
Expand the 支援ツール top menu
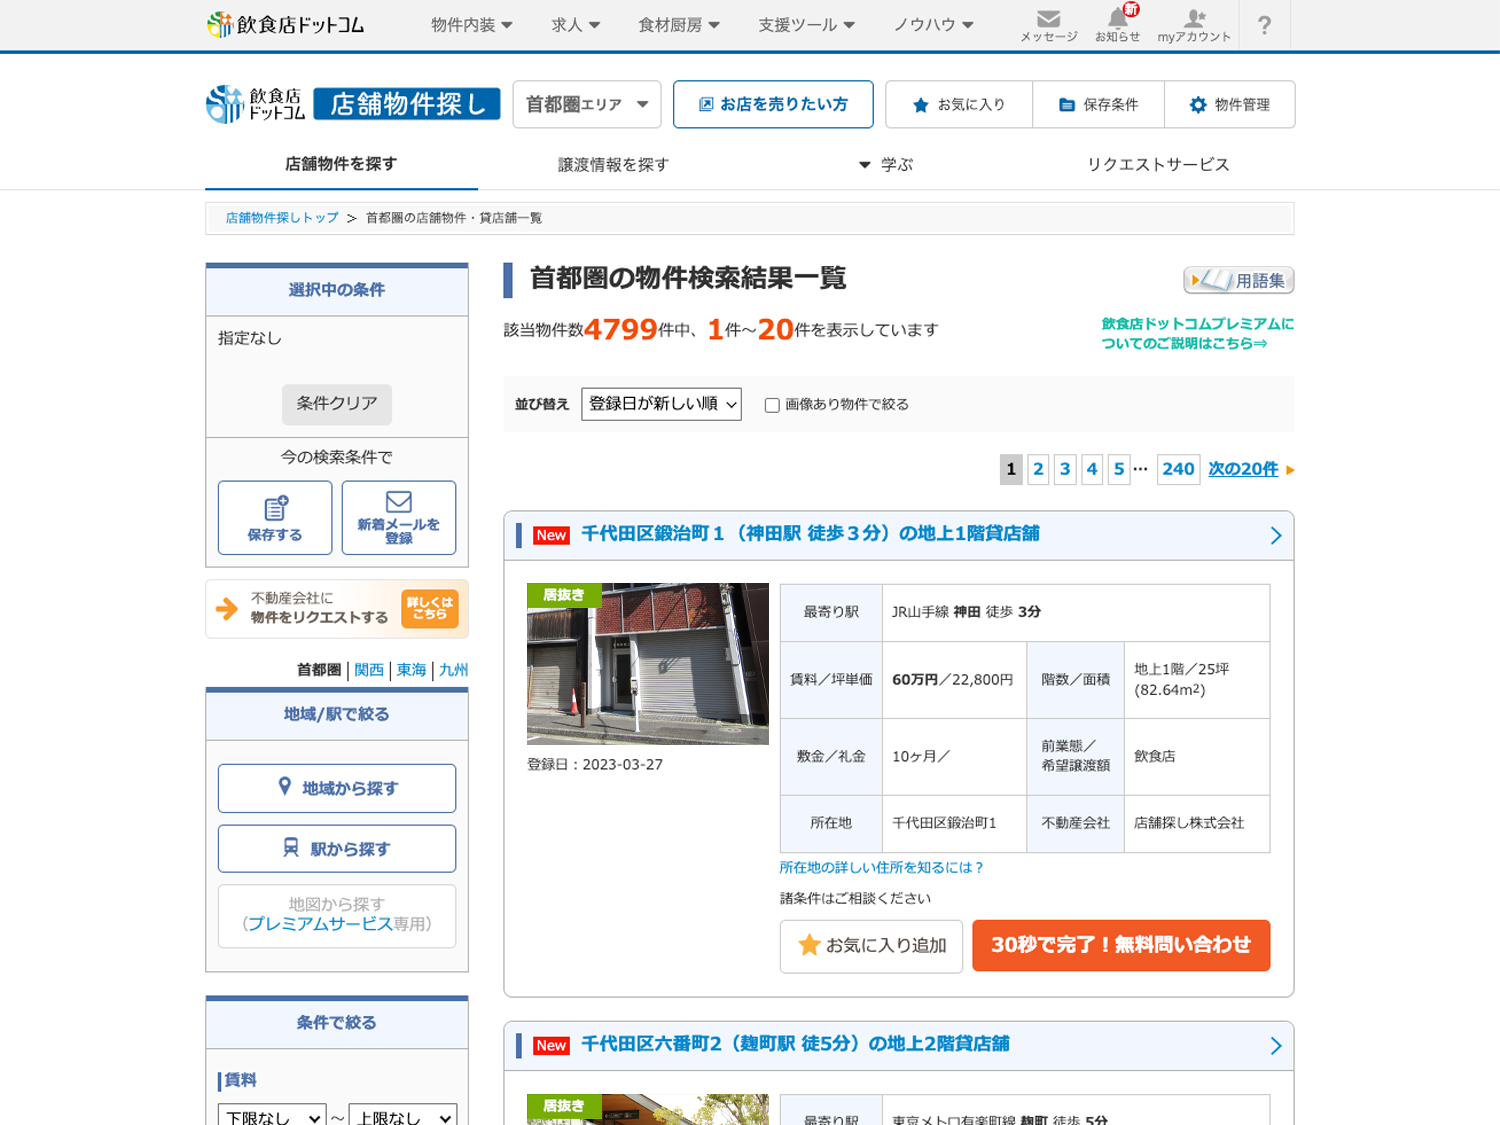point(806,25)
